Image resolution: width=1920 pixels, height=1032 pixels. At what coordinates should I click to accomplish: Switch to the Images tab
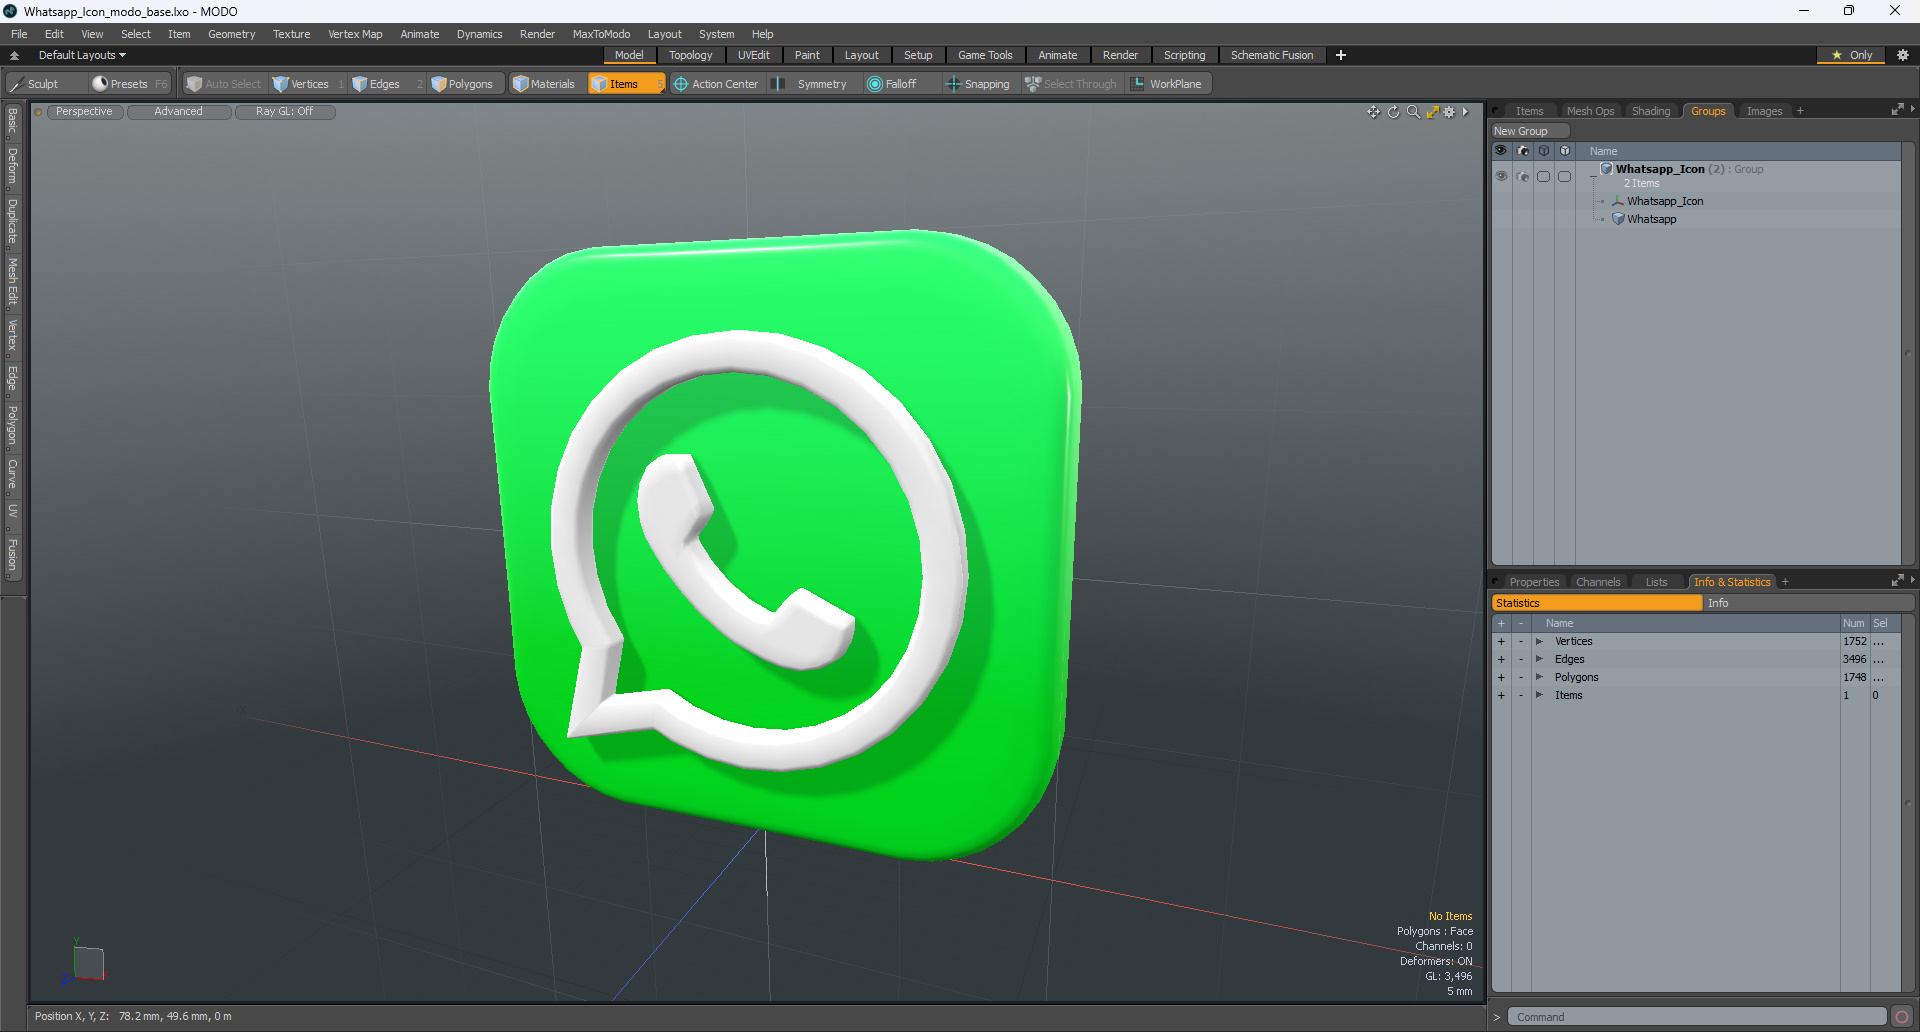pos(1764,111)
